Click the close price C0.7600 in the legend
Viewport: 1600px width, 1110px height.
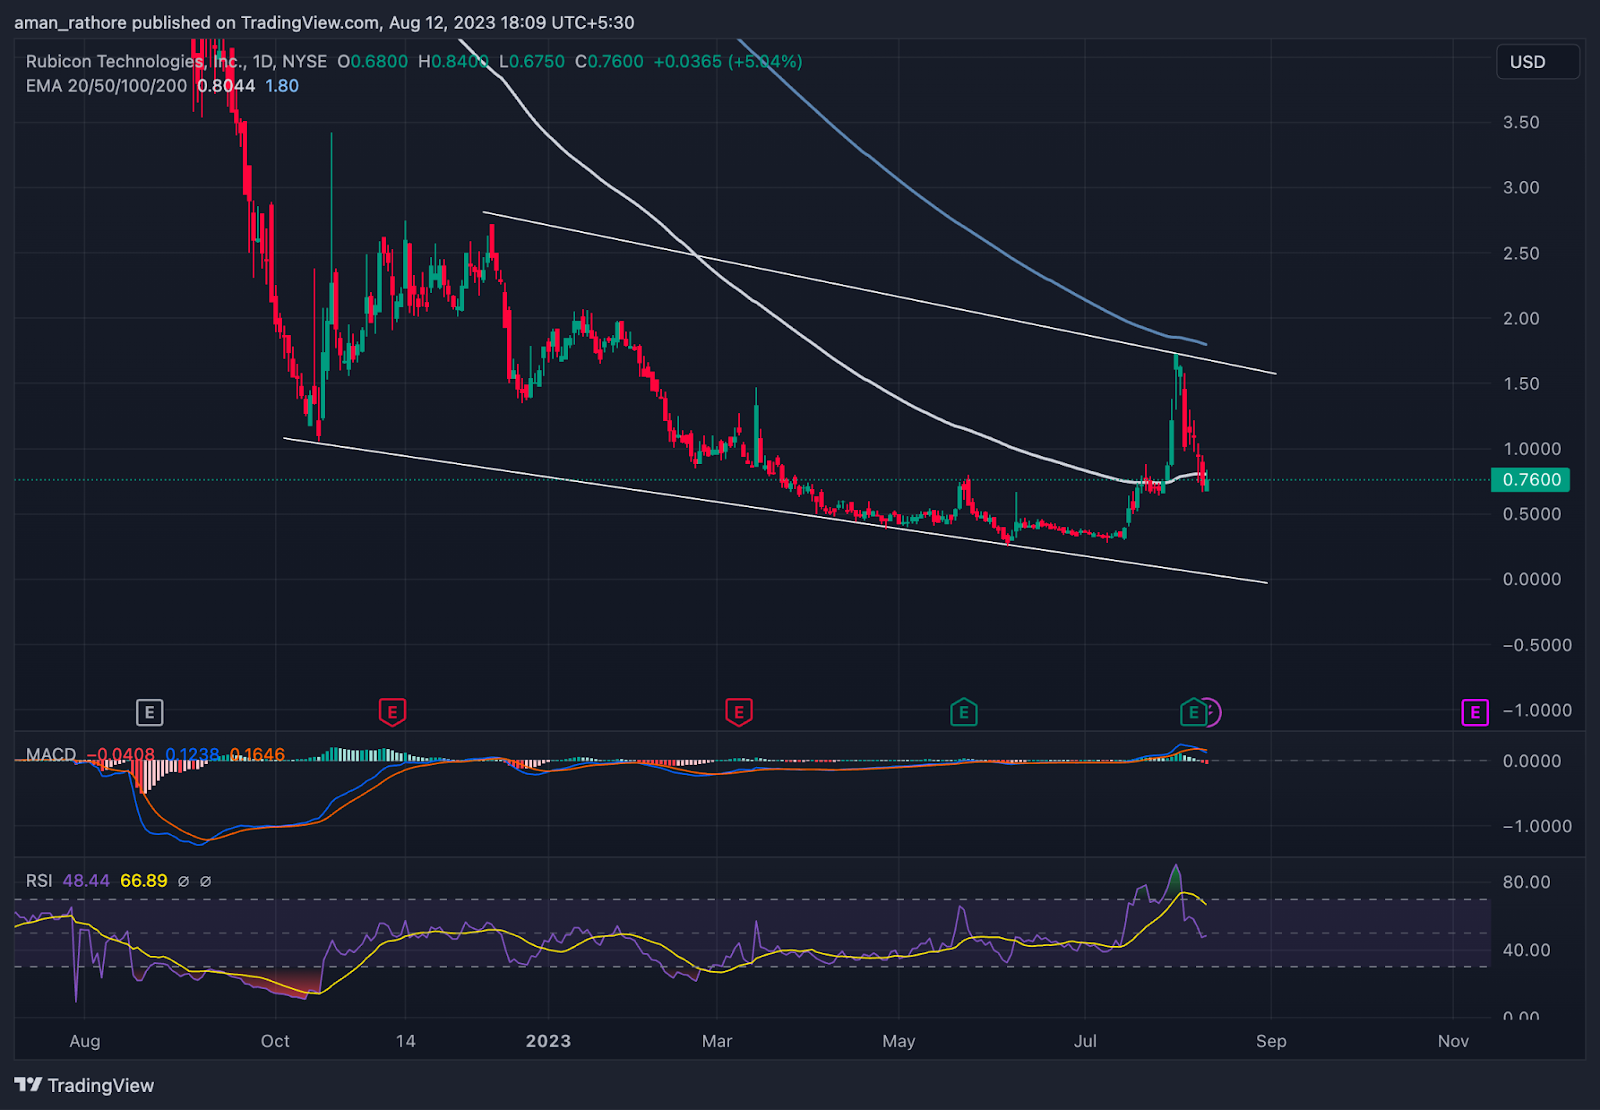(609, 61)
